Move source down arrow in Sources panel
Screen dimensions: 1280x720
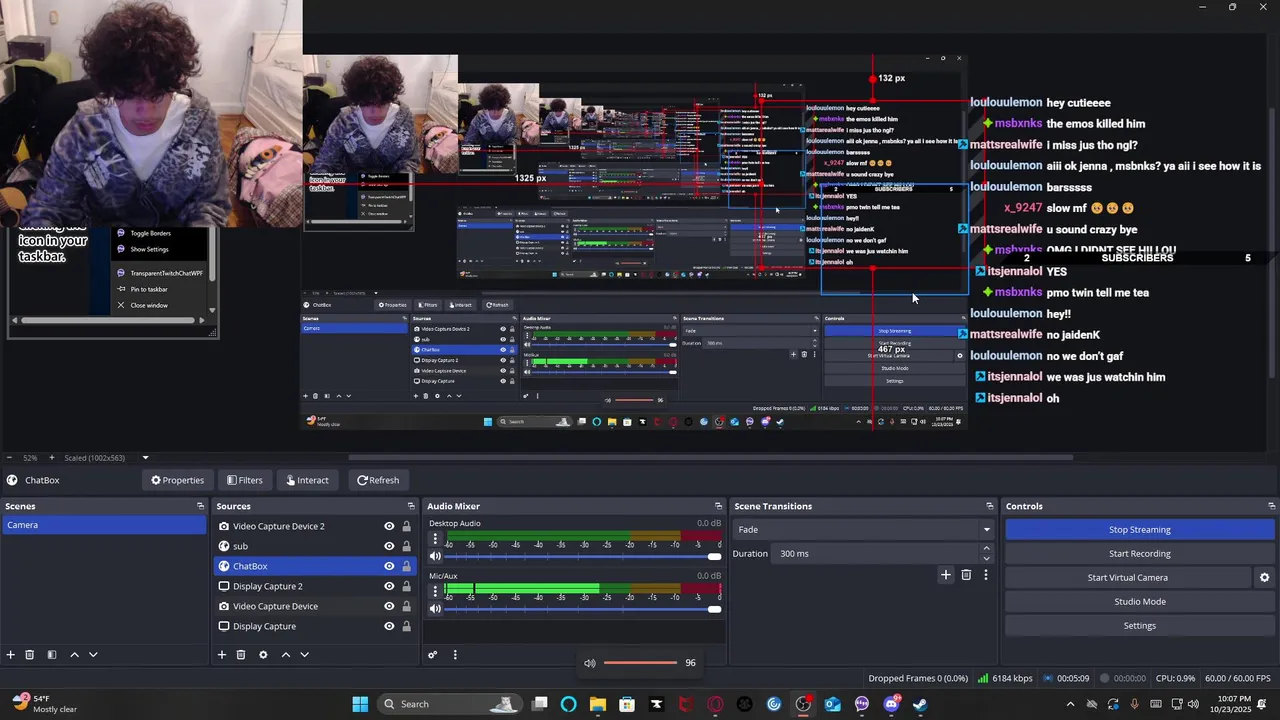point(304,655)
